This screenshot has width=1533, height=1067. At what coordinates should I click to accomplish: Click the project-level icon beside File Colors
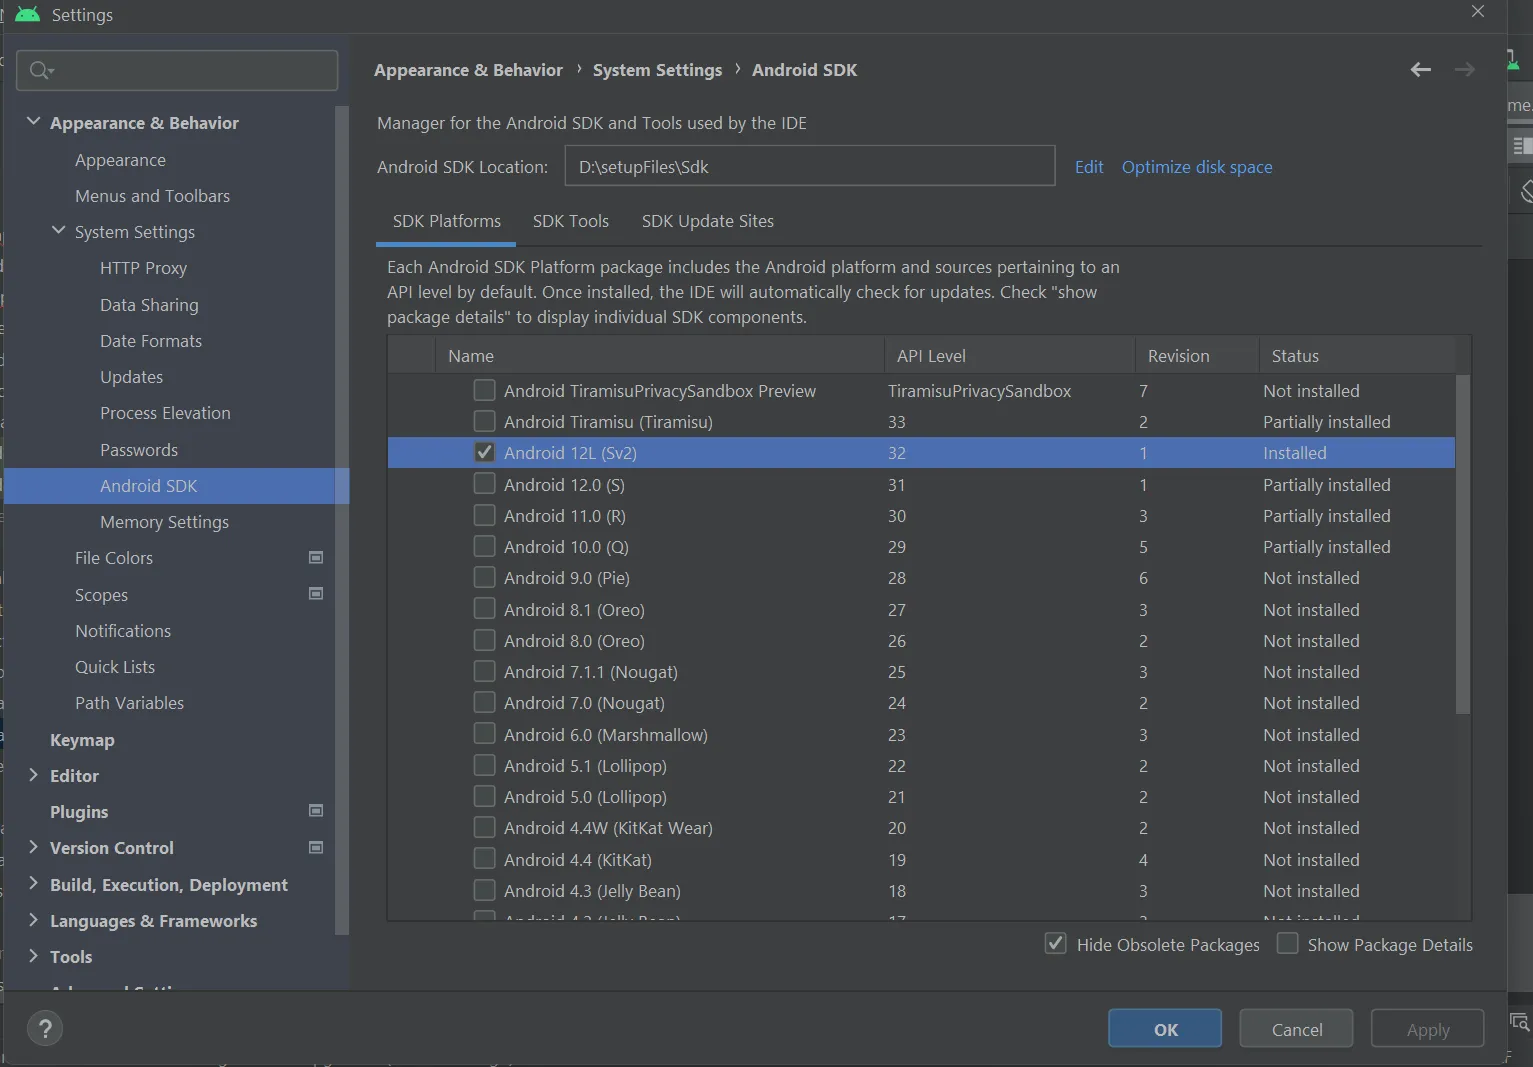click(316, 558)
